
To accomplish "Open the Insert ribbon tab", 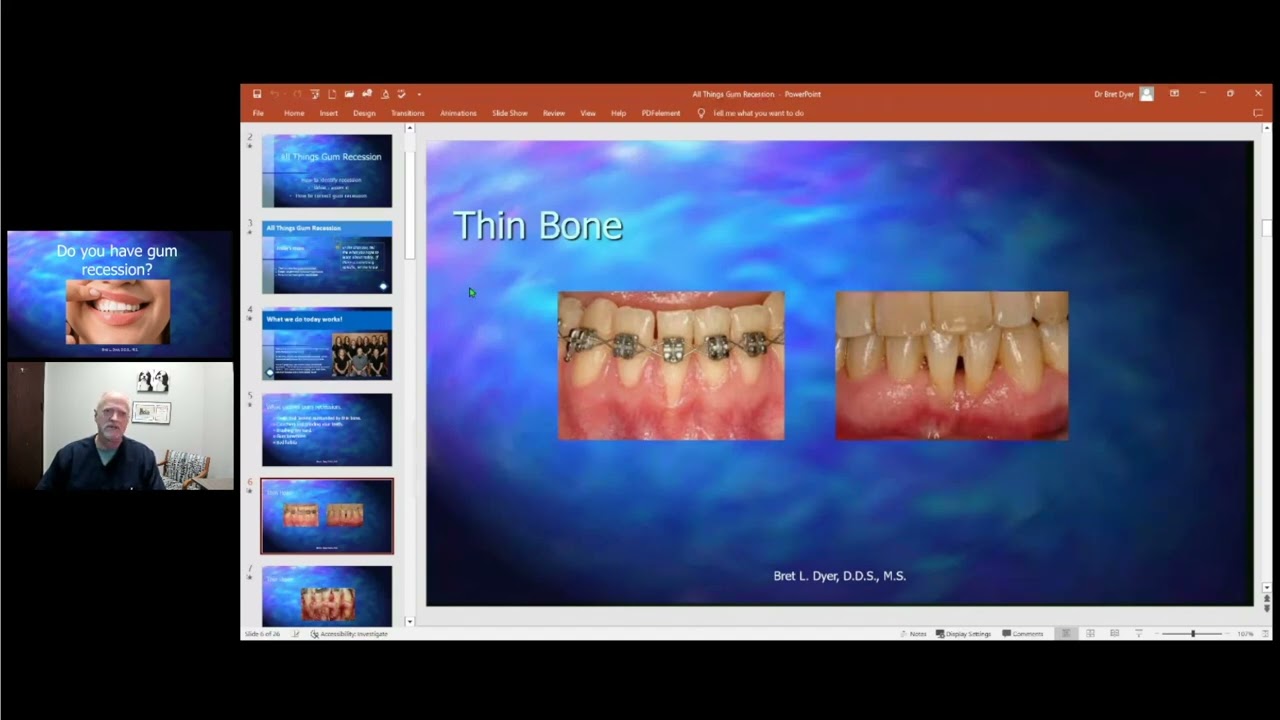I will (x=329, y=113).
